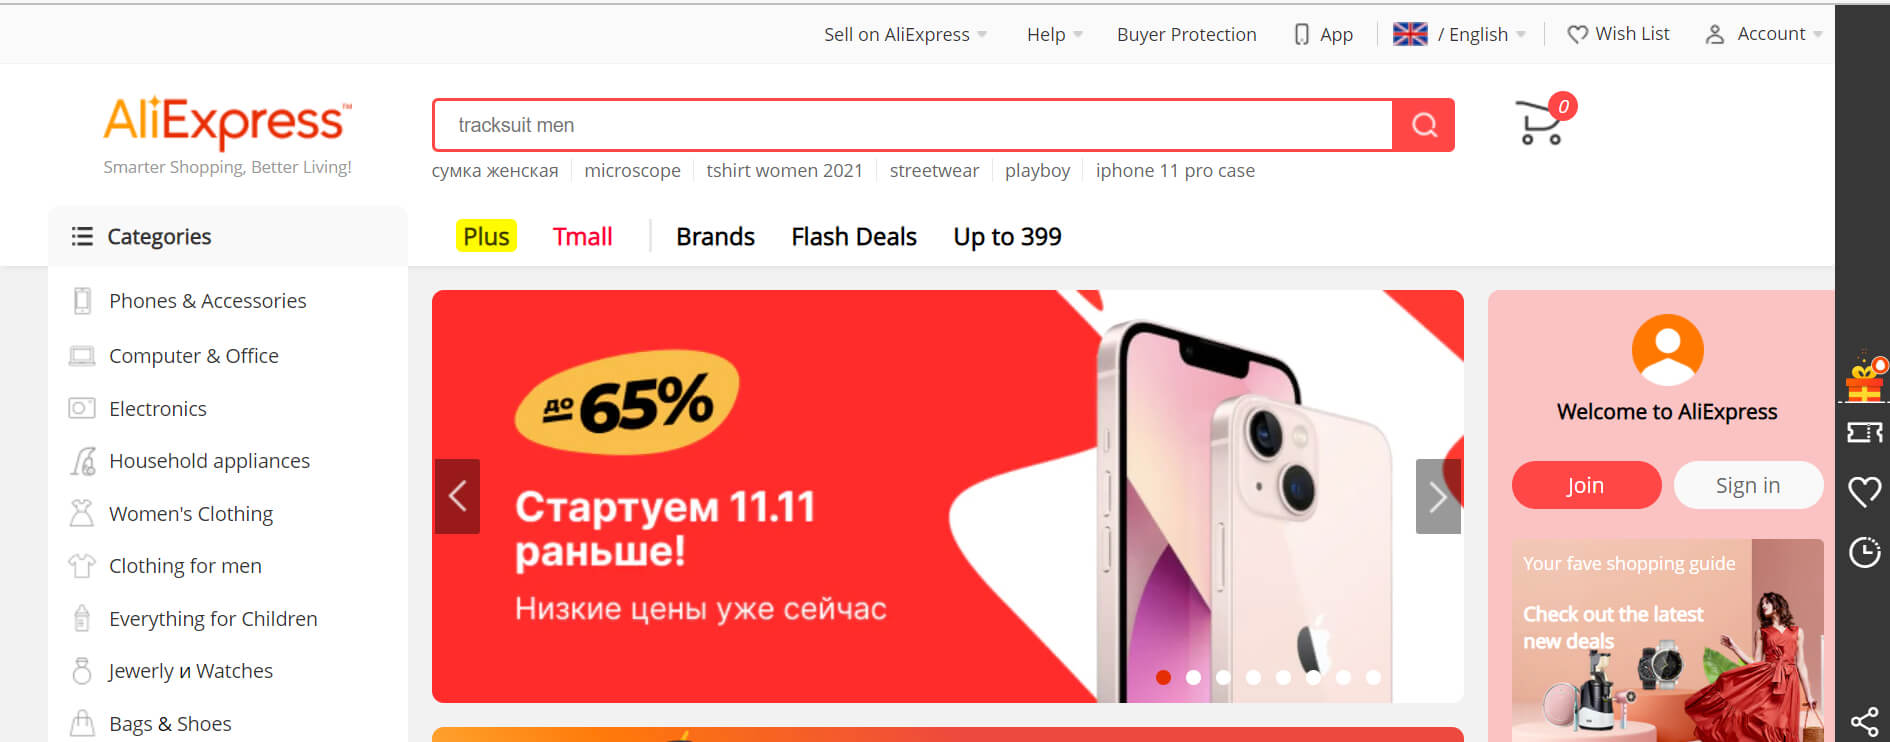Click the orange user avatar icon
The image size is (1890, 742).
[1667, 350]
